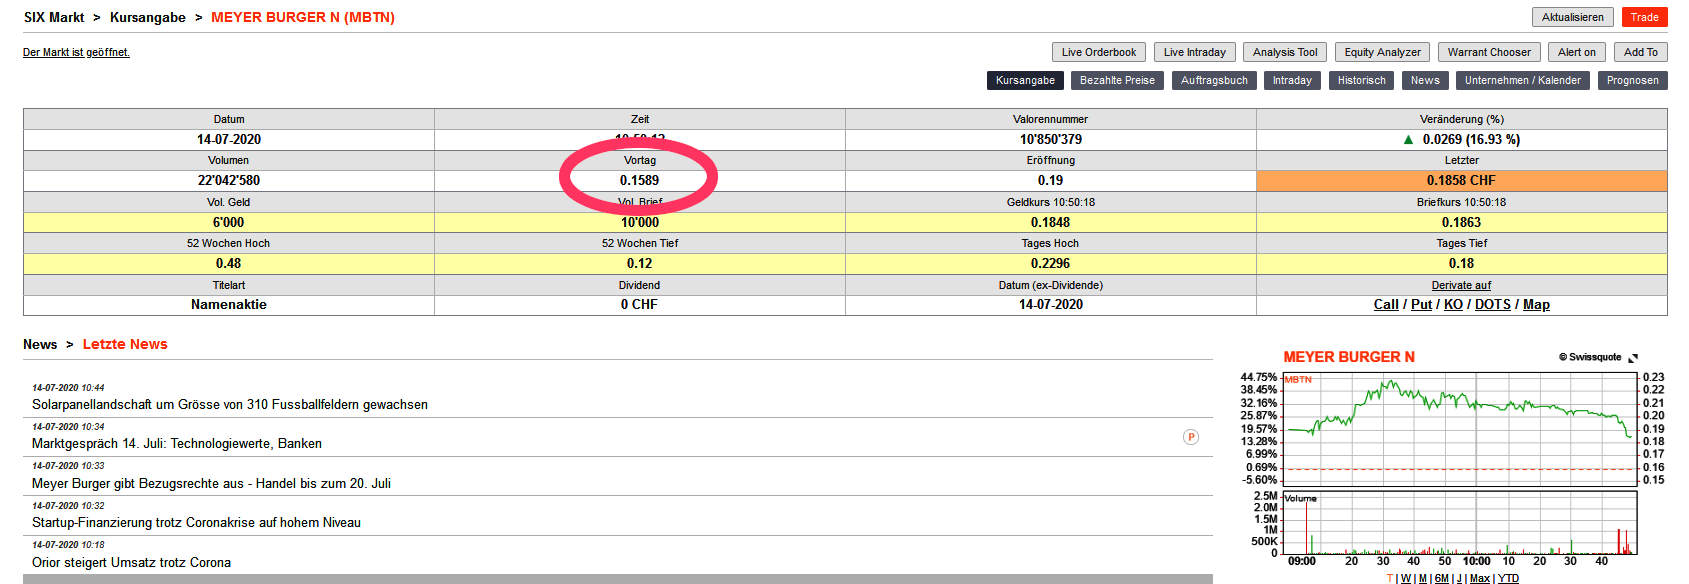Open Unternehmen / Kalender tab
The height and width of the screenshot is (584, 1689).
point(1523,80)
